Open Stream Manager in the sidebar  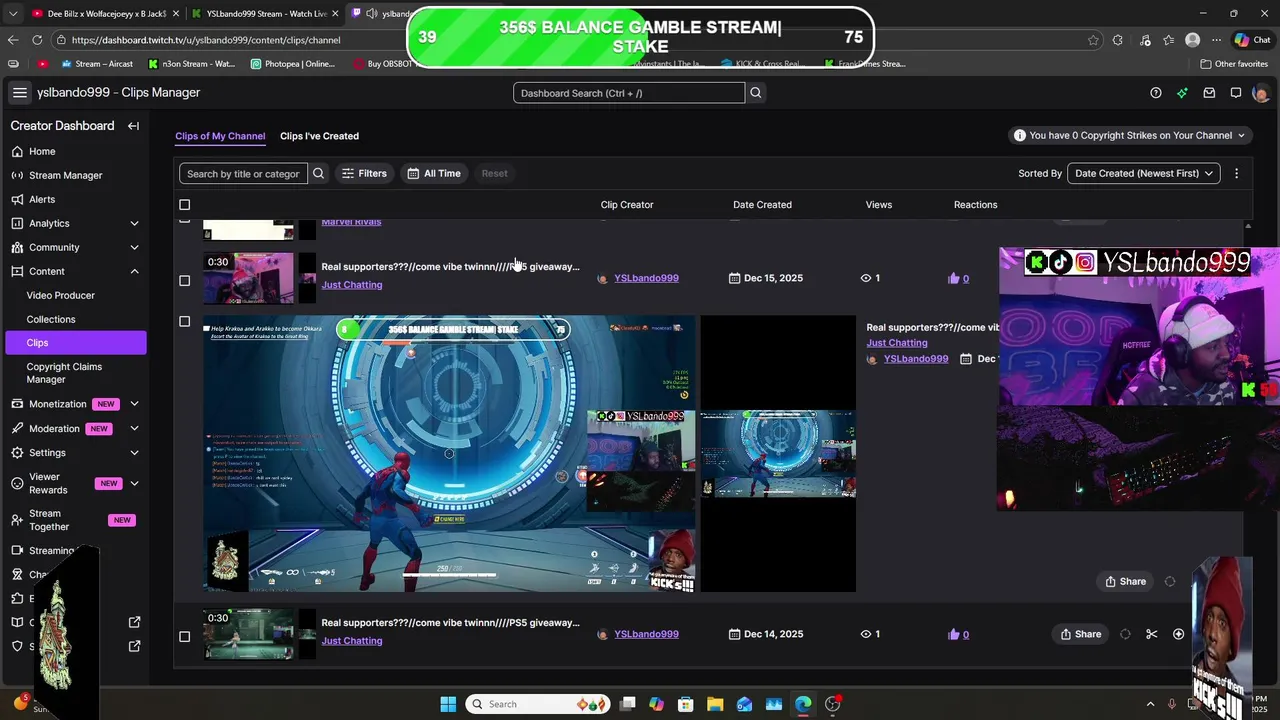tap(76, 175)
